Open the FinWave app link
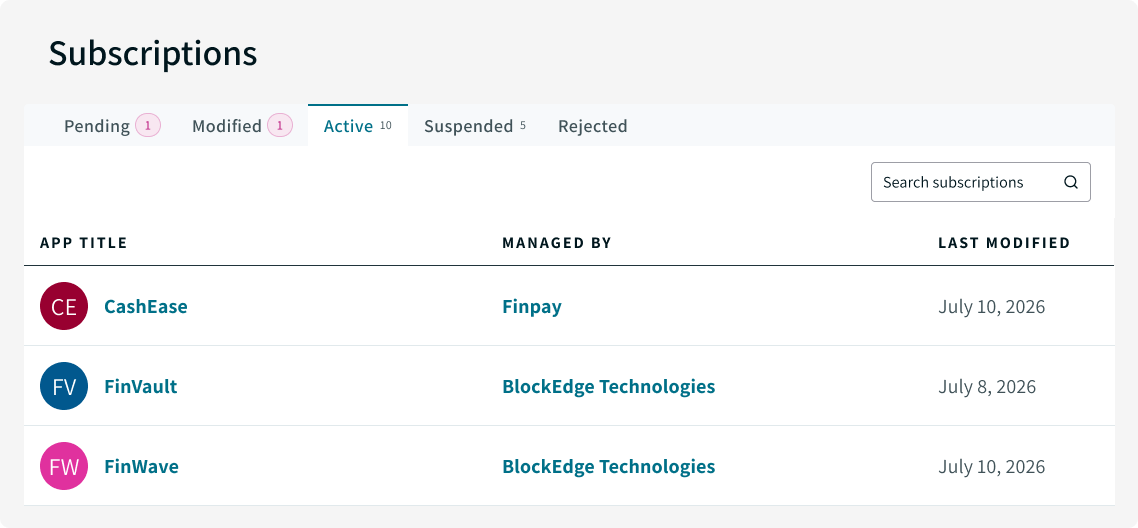Image resolution: width=1138 pixels, height=528 pixels. click(142, 466)
